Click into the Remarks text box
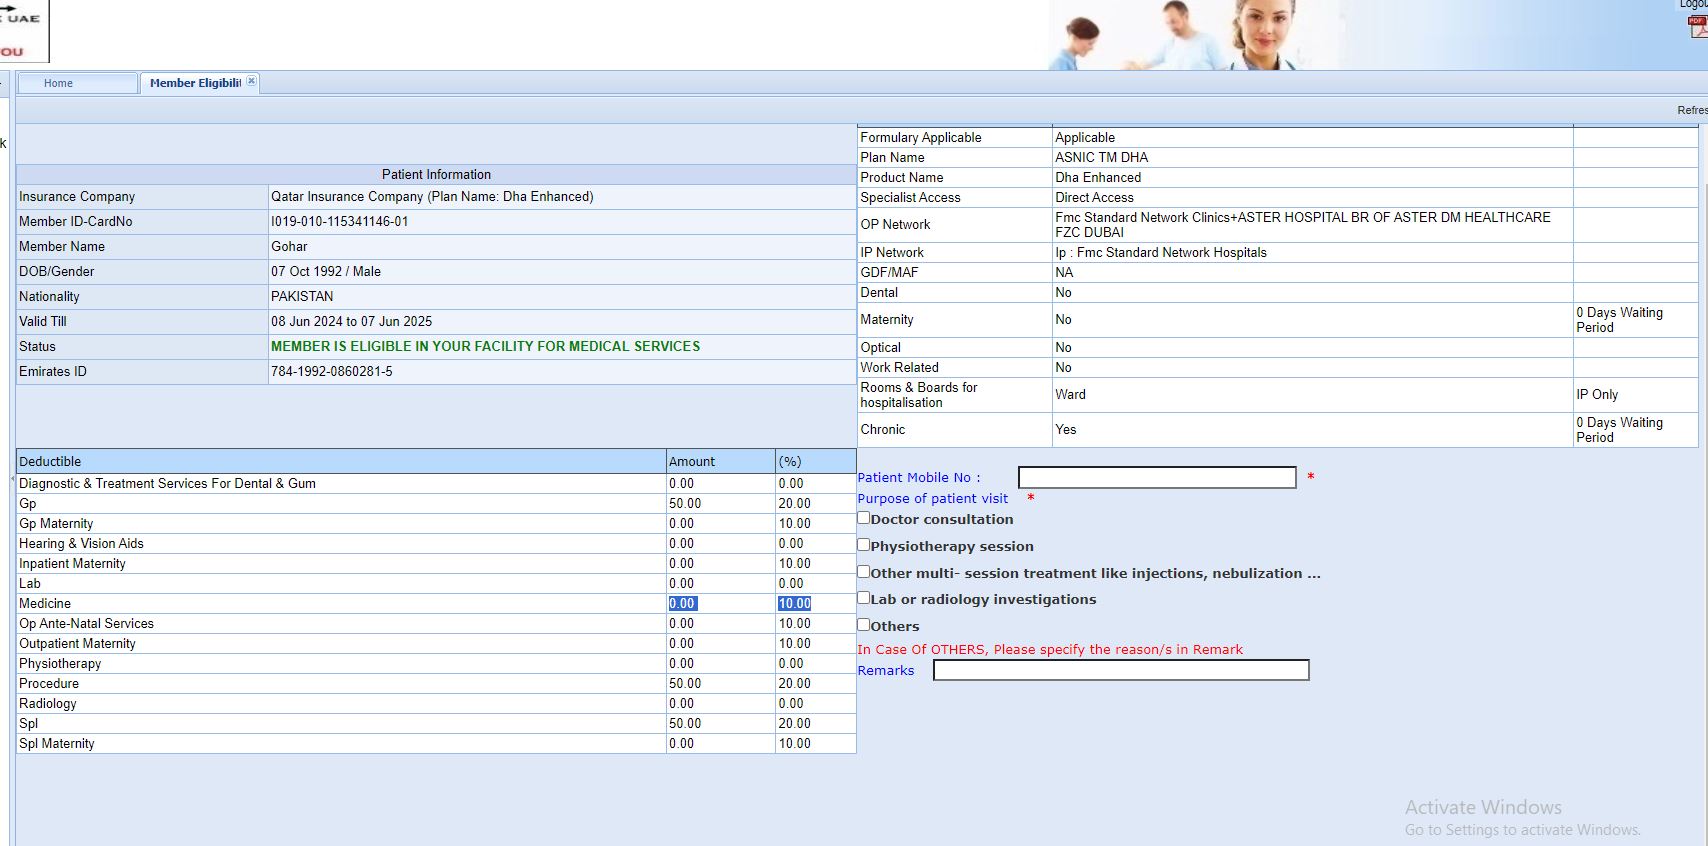Screen dimensions: 1708x846 pos(1120,670)
